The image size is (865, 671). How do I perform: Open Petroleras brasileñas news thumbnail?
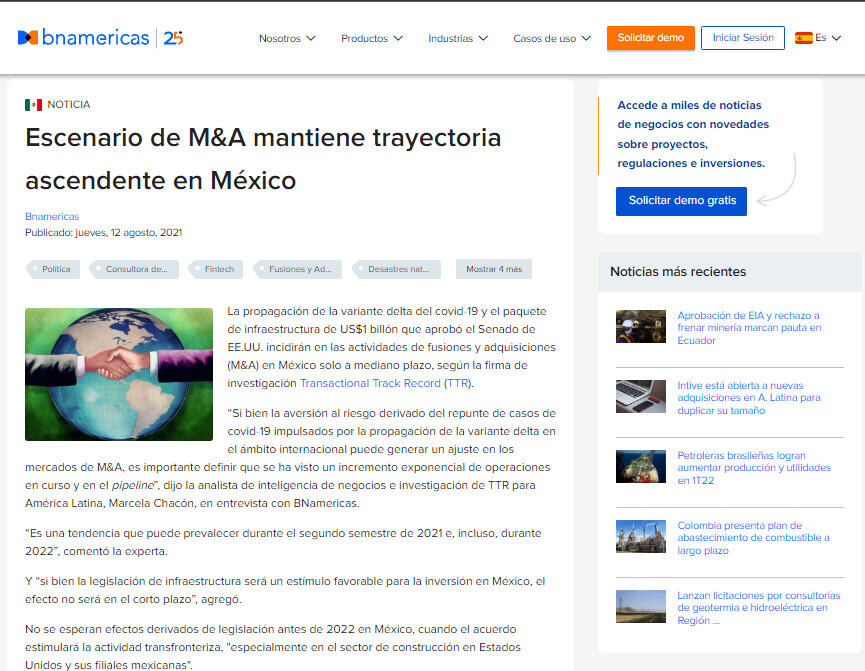tap(640, 467)
